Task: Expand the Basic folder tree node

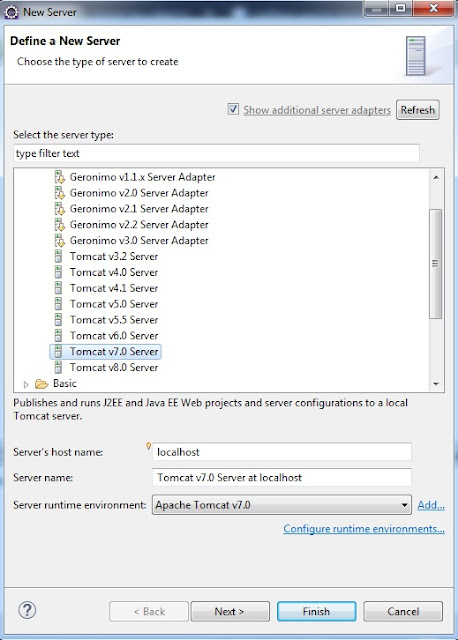Action: pos(26,384)
